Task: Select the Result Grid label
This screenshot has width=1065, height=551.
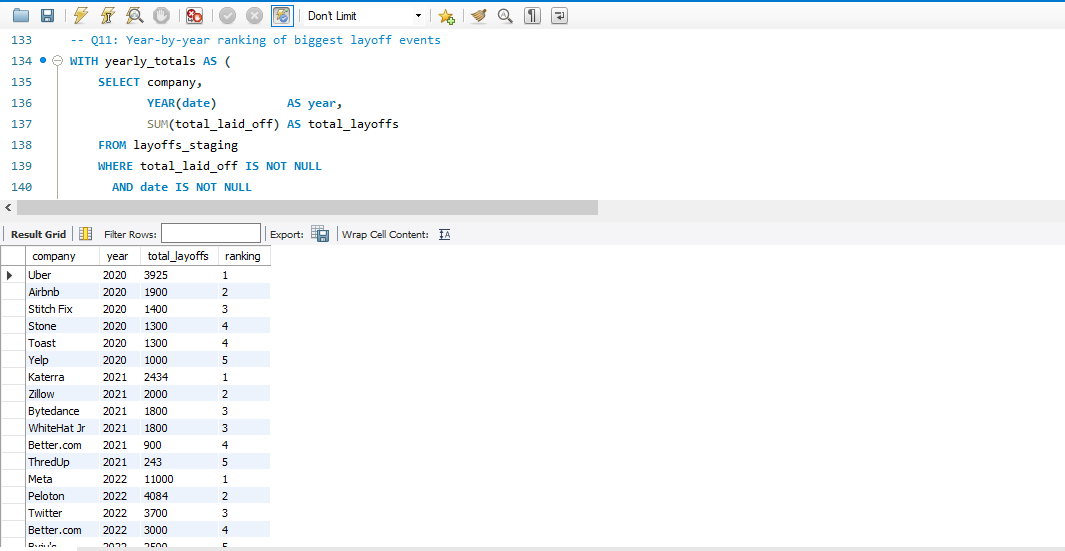Action: pos(38,234)
